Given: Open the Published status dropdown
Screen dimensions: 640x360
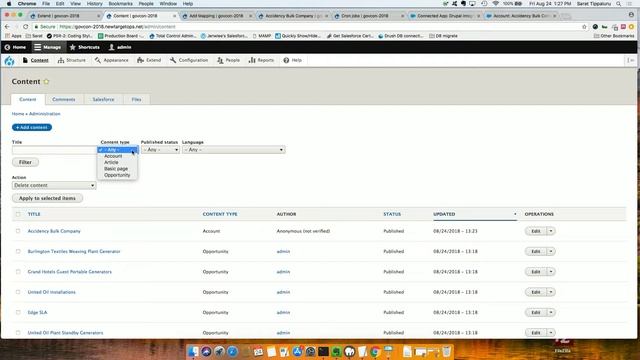Looking at the screenshot, I should tap(160, 150).
